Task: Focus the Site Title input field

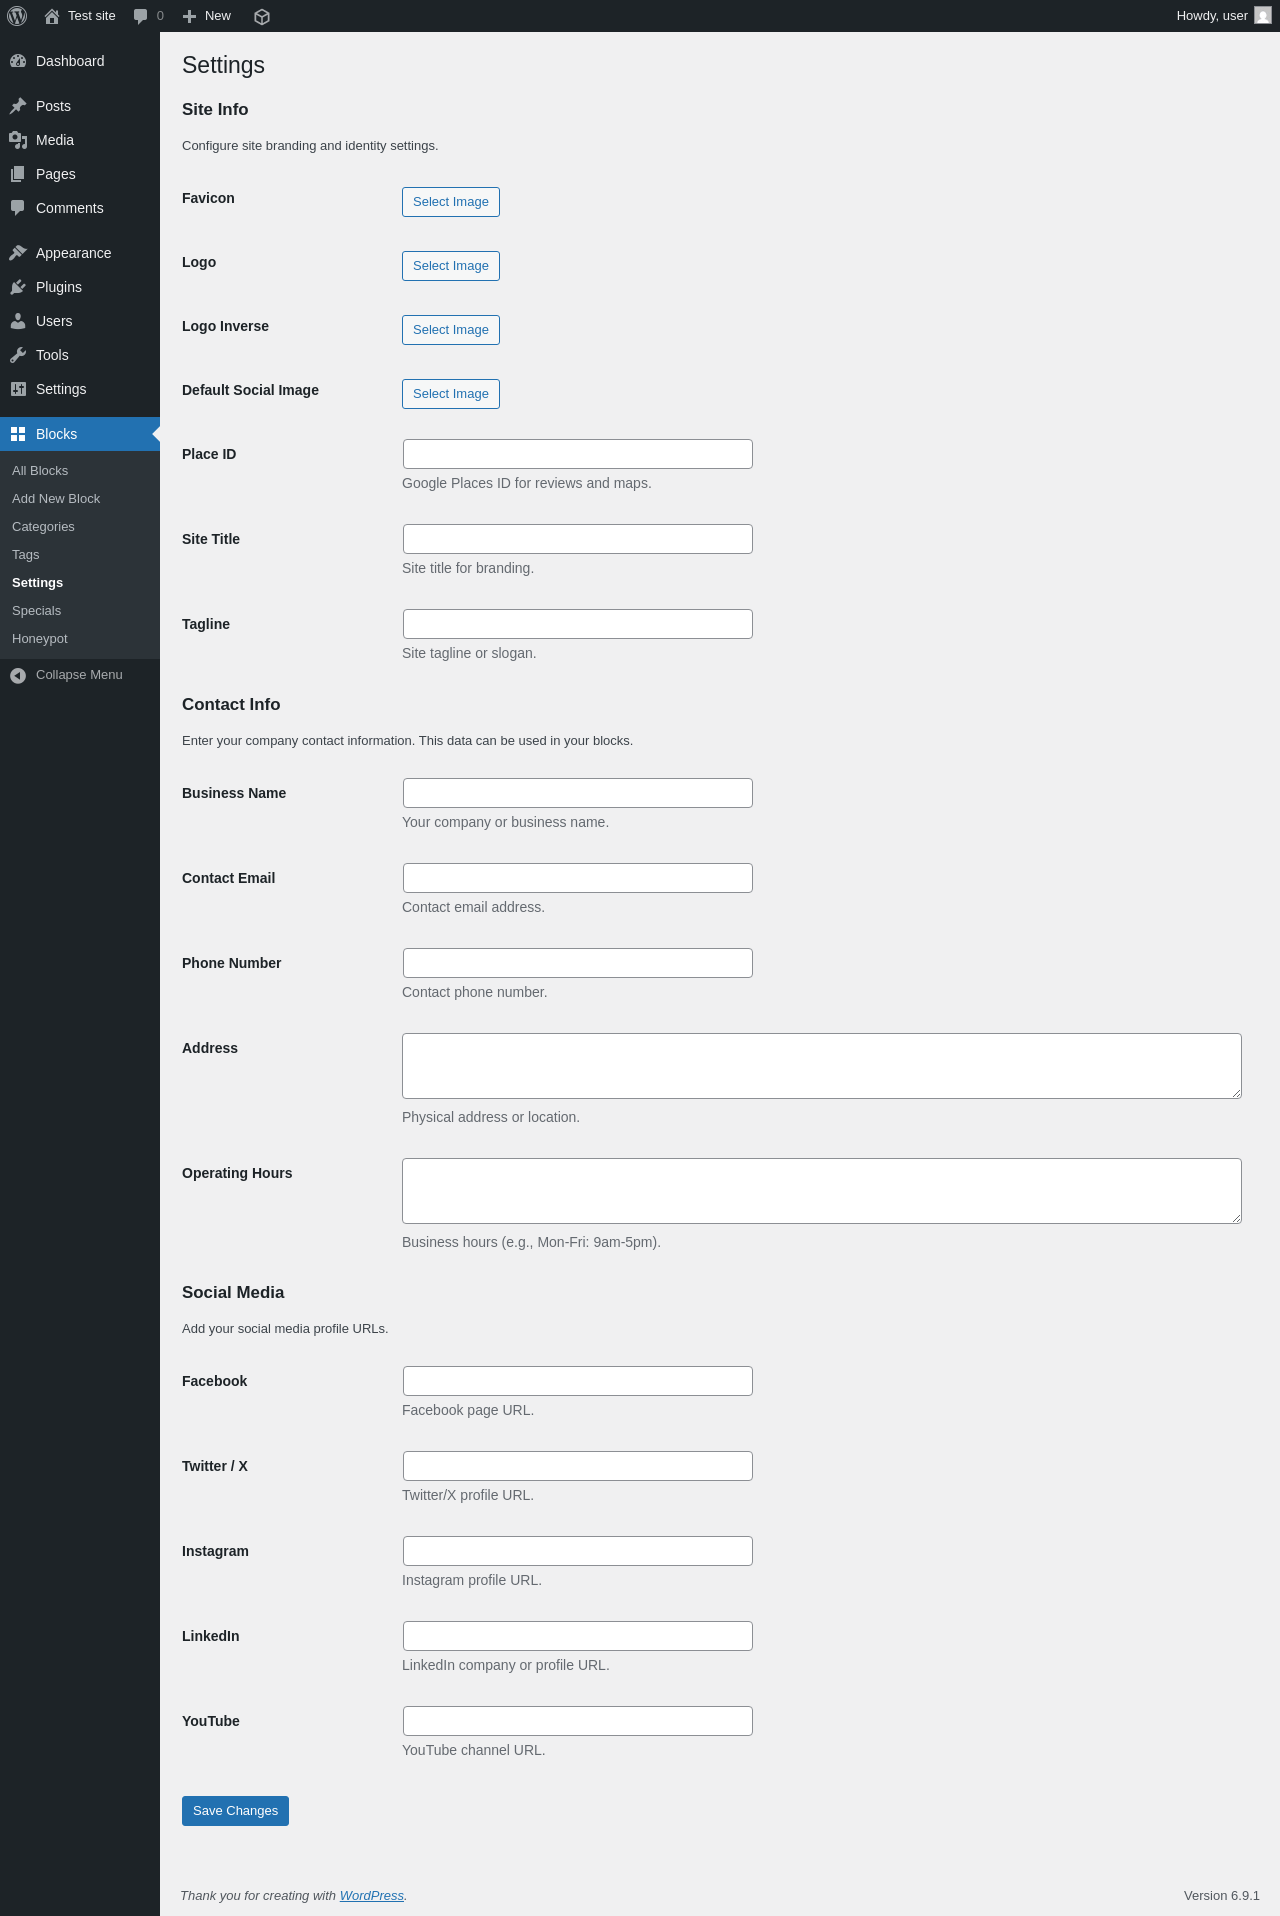Action: coord(578,539)
